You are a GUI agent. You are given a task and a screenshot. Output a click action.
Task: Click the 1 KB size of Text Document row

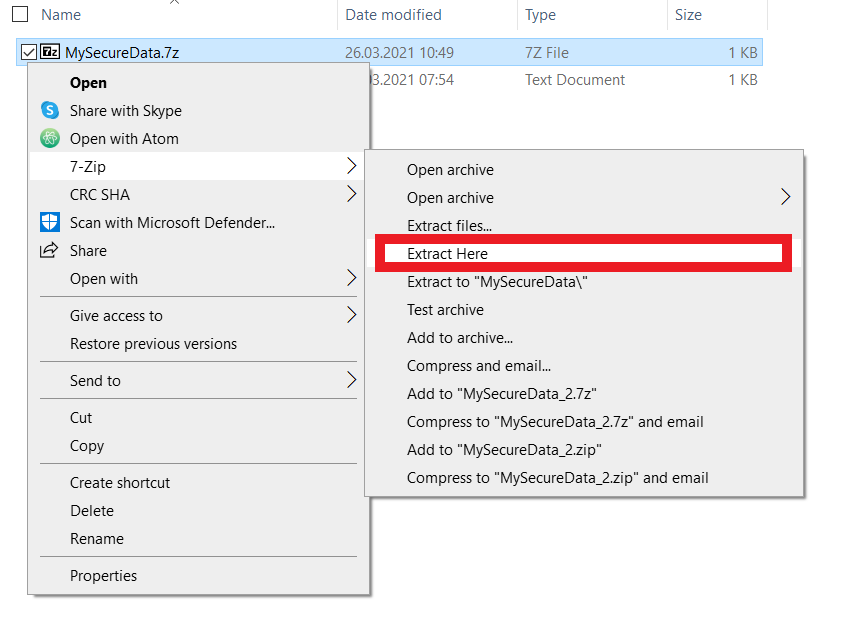[x=743, y=80]
